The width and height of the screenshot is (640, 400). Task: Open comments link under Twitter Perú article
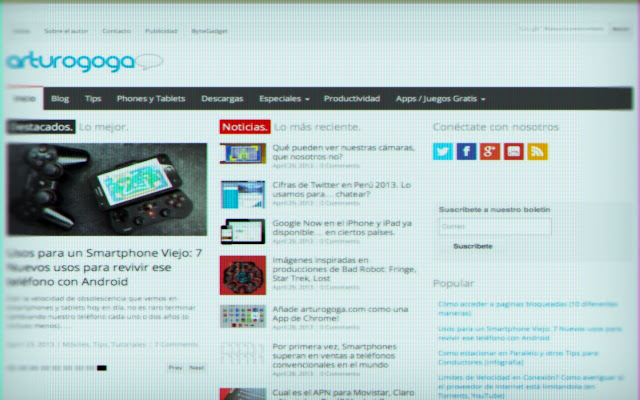click(x=339, y=203)
